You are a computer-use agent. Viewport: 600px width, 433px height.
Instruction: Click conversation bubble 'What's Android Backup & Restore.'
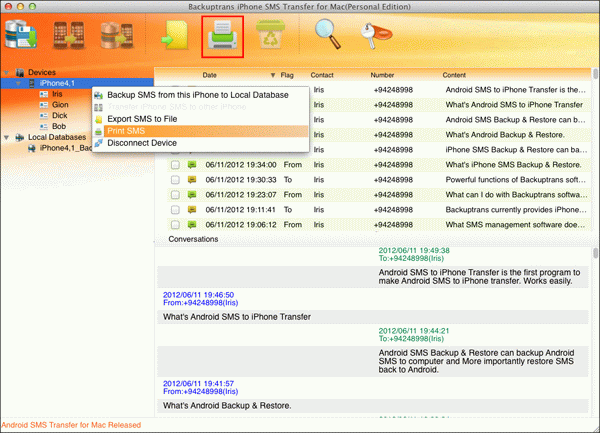227,406
